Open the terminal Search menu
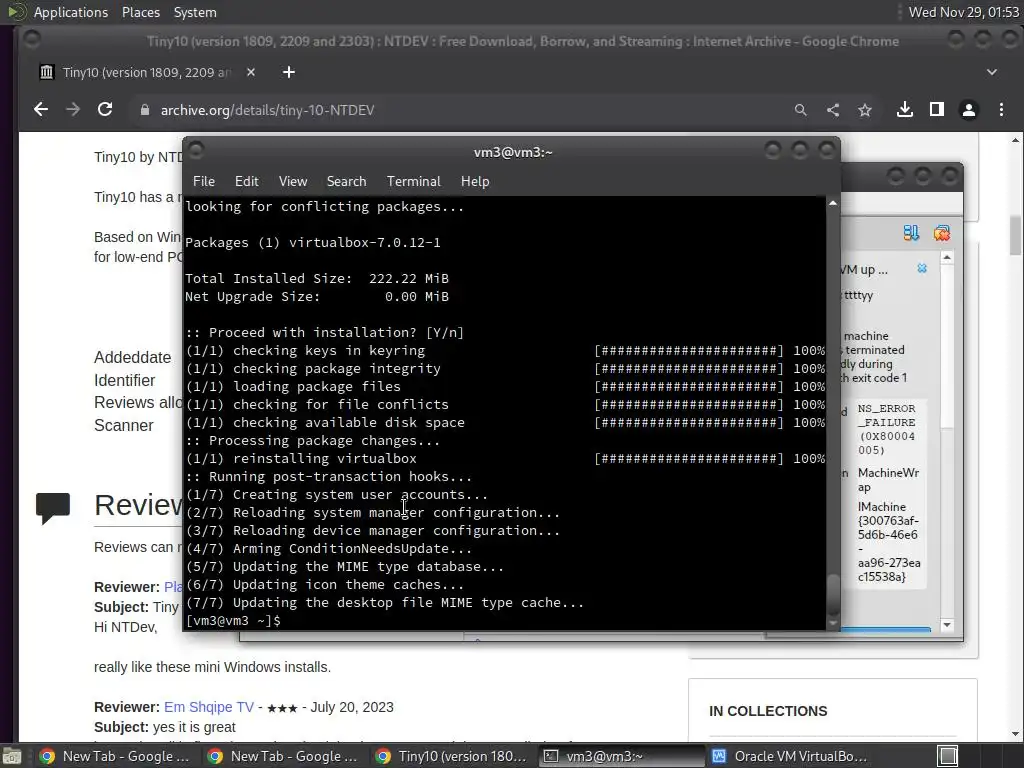The height and width of the screenshot is (768, 1024). (346, 181)
